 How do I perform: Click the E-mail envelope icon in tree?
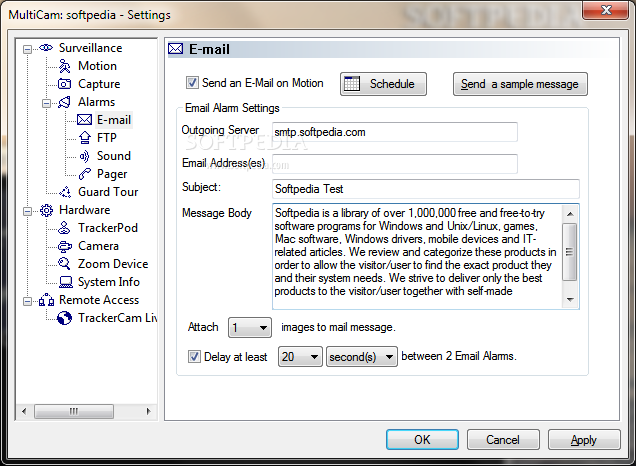[84, 120]
